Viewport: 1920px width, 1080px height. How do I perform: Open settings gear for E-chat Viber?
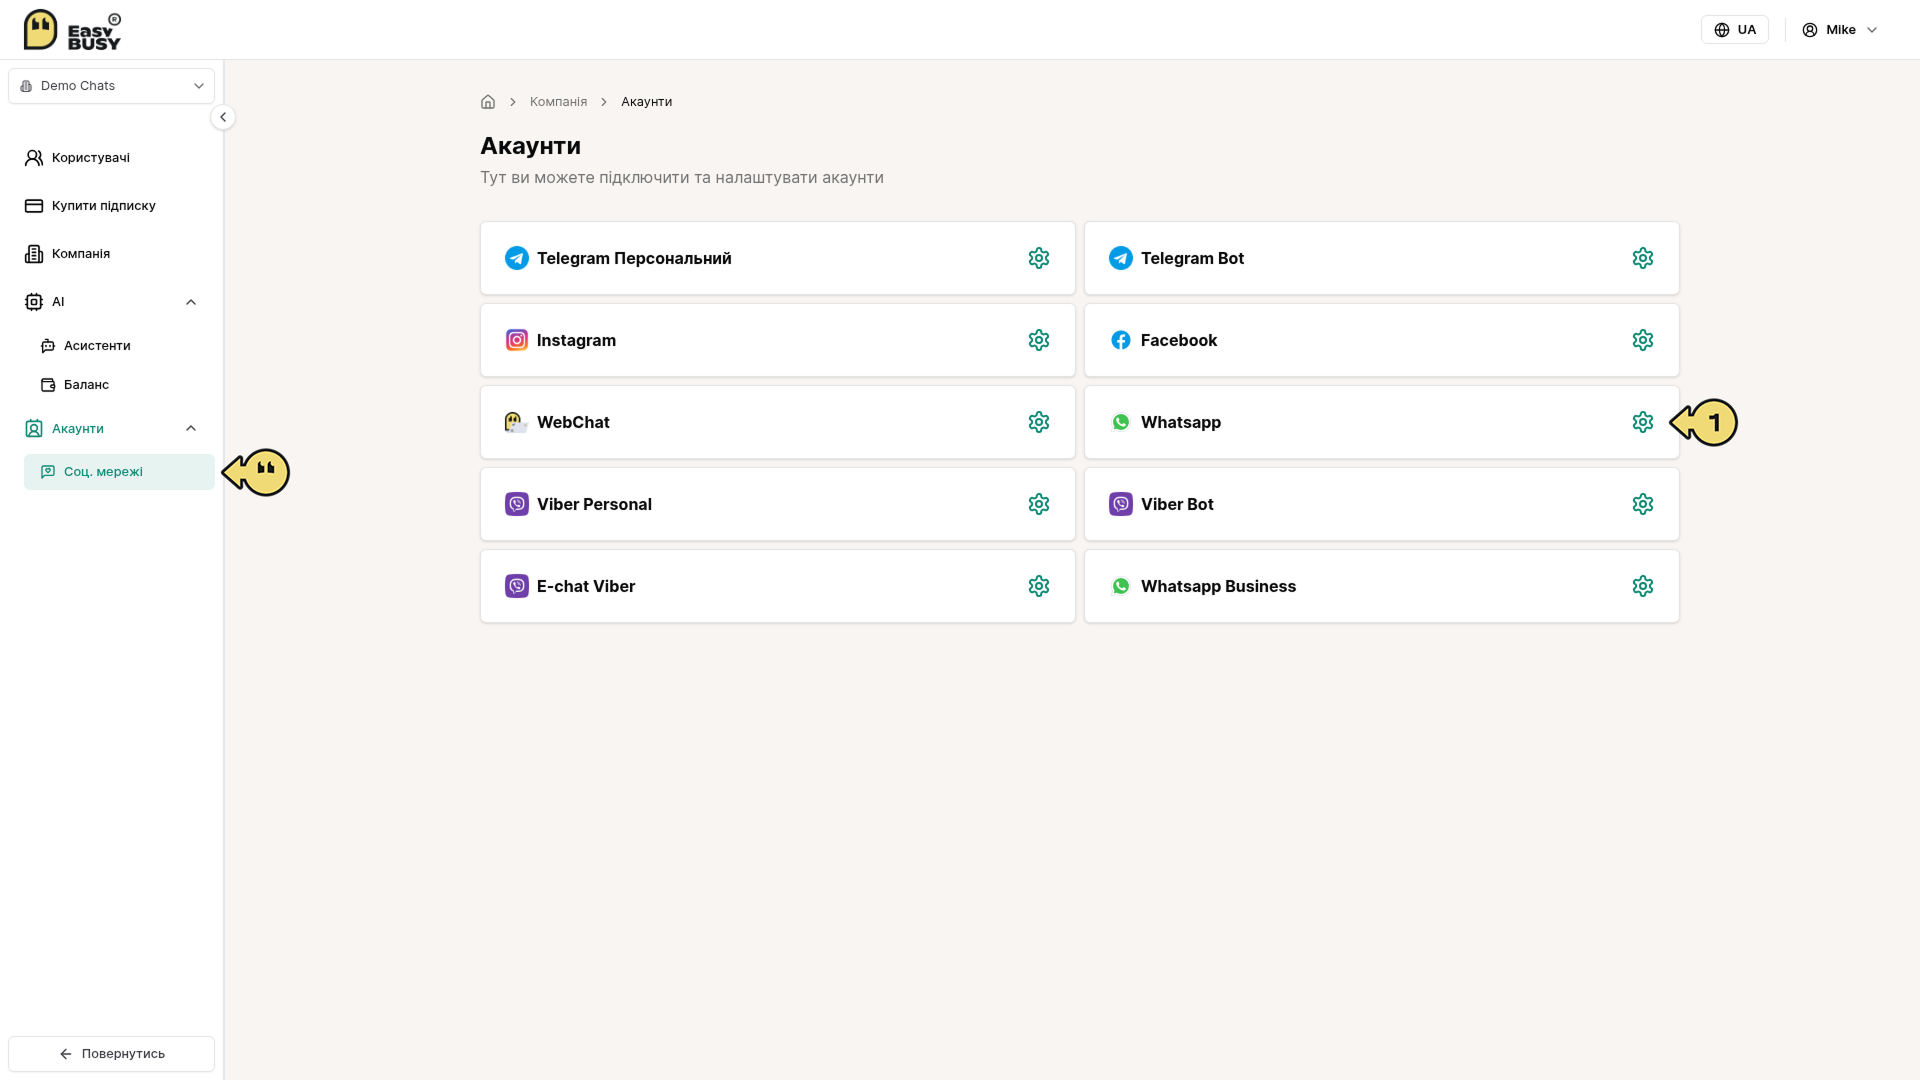pyautogui.click(x=1039, y=586)
